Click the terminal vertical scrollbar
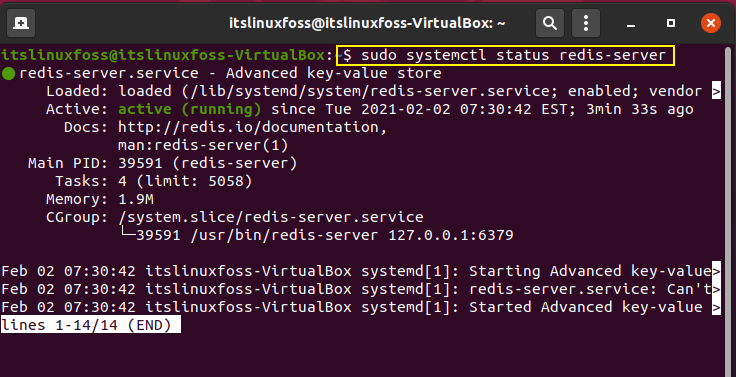Screen dimensions: 736x377 [x=728, y=207]
